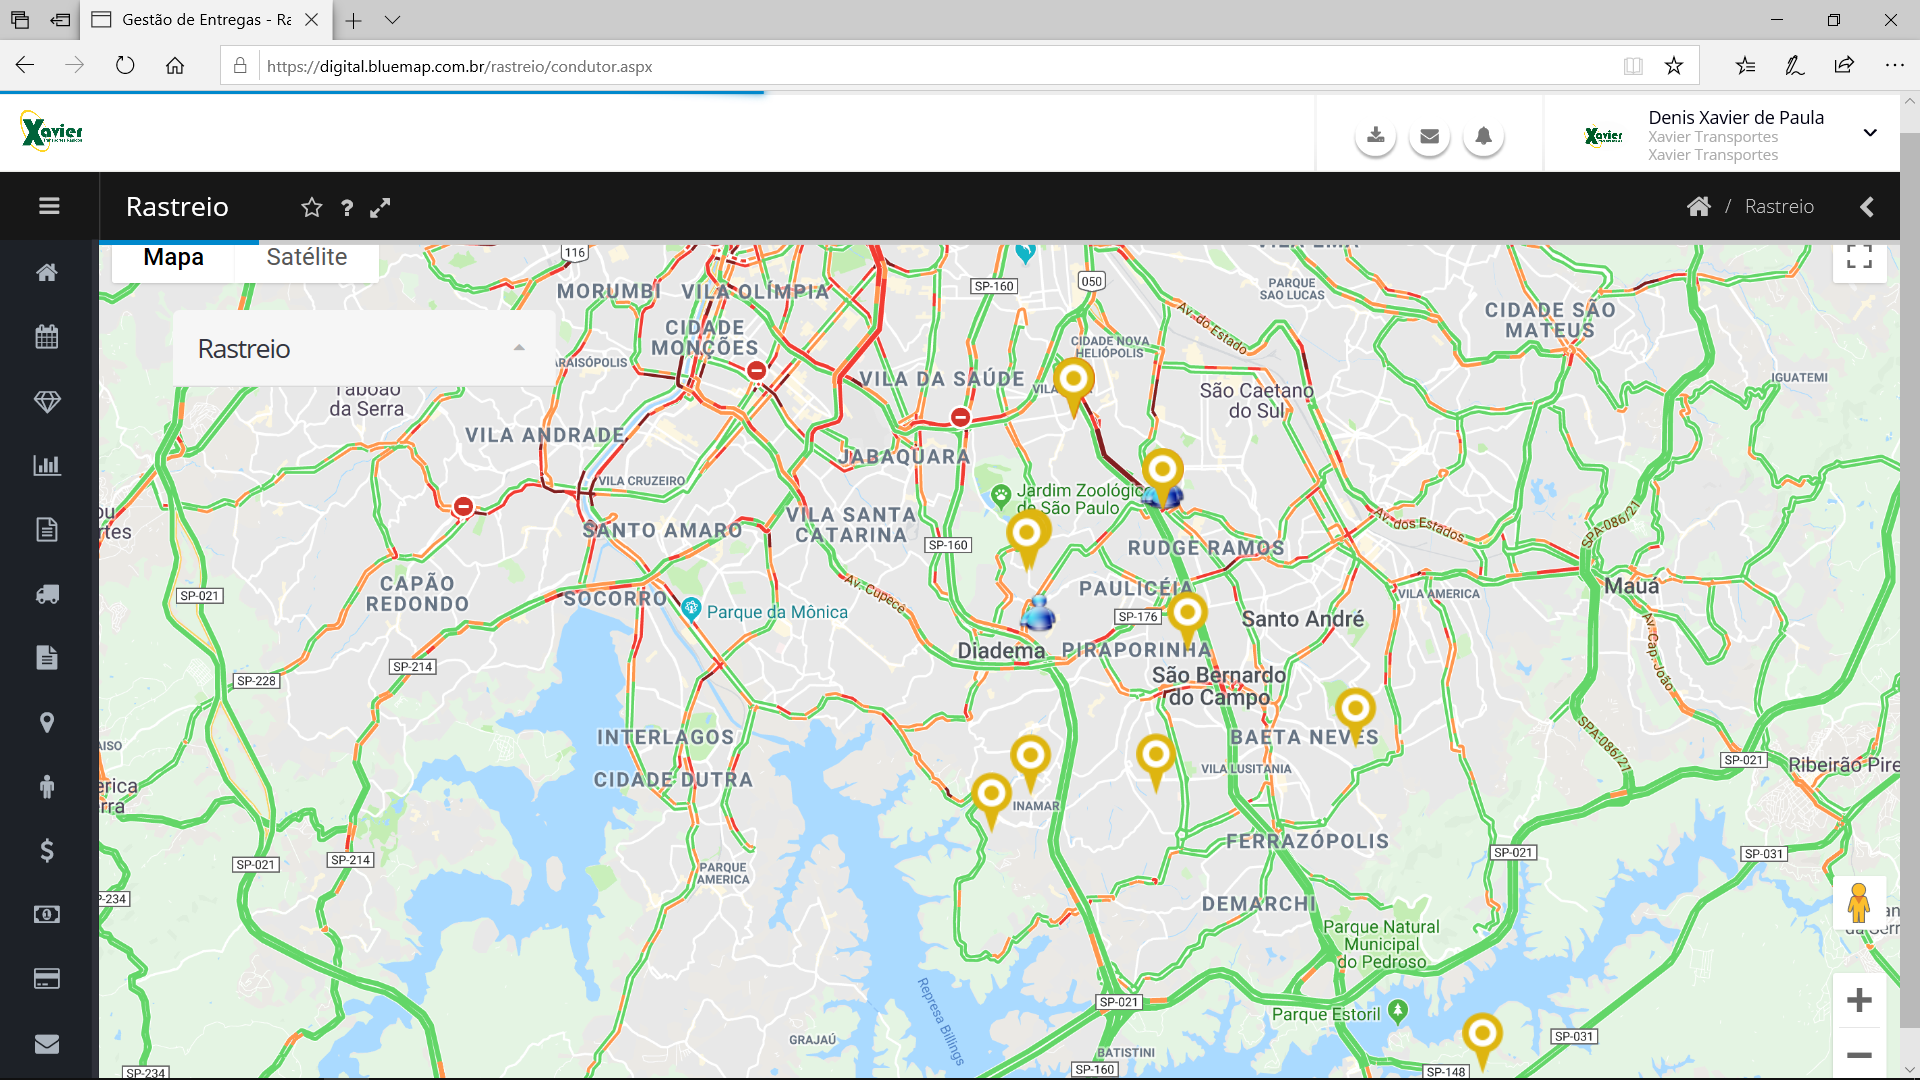Viewport: 1920px width, 1080px height.
Task: Open the map pin icon in the sidebar
Action: [47, 722]
